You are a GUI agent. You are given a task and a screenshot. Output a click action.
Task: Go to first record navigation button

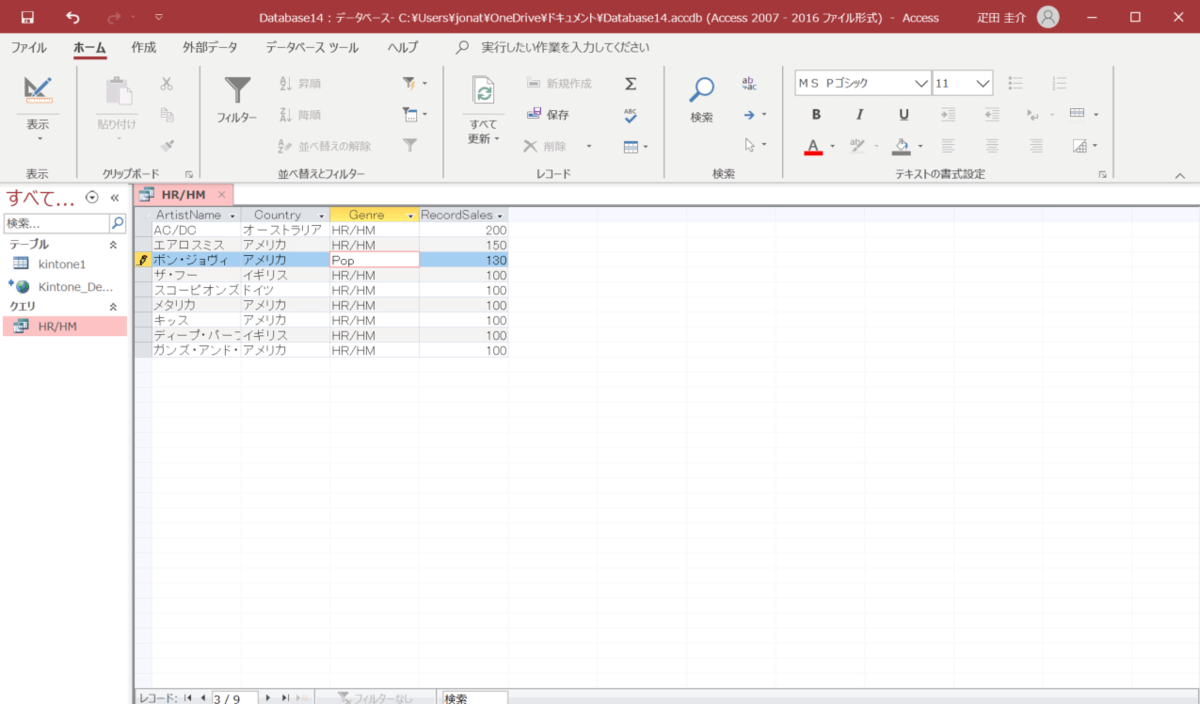(x=188, y=698)
